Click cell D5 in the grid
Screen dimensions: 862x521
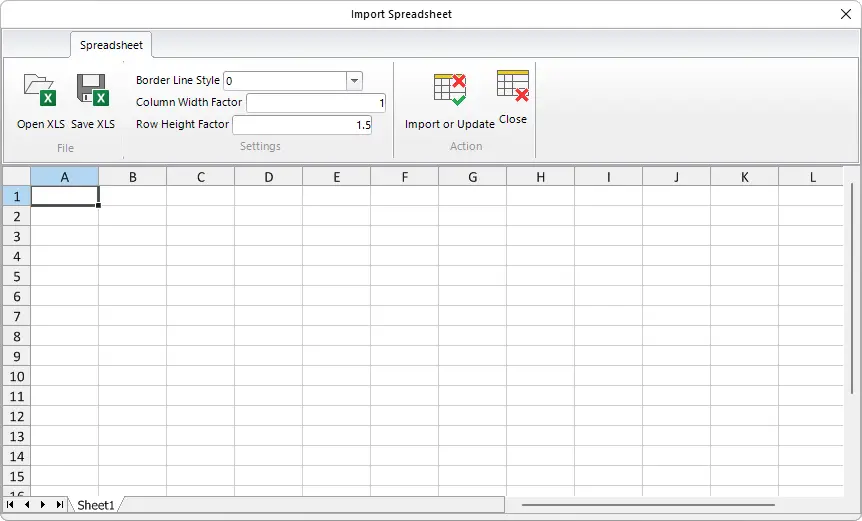[269, 276]
